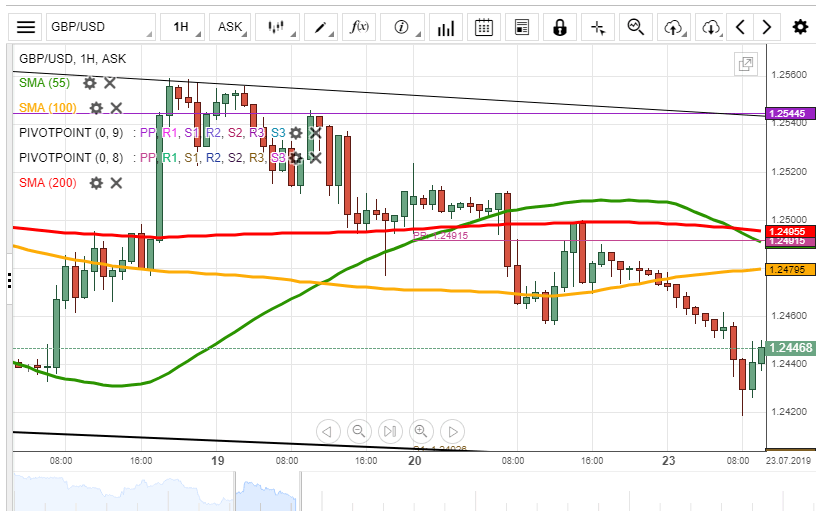820x516 pixels.
Task: Click the bar chart volume icon
Action: coord(446,27)
